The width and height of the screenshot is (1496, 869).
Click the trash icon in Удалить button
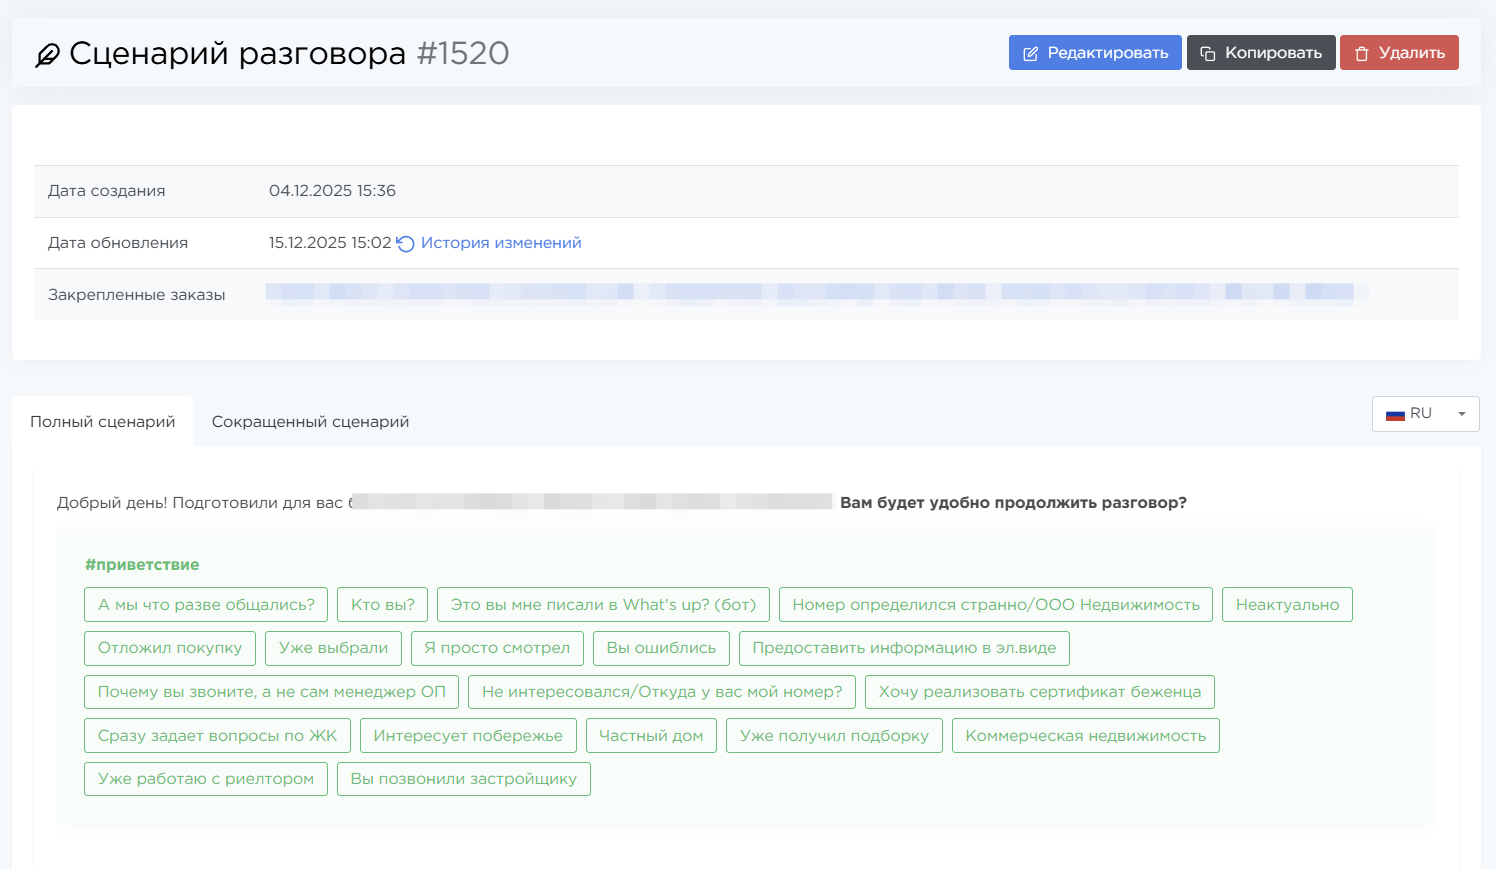point(1361,54)
